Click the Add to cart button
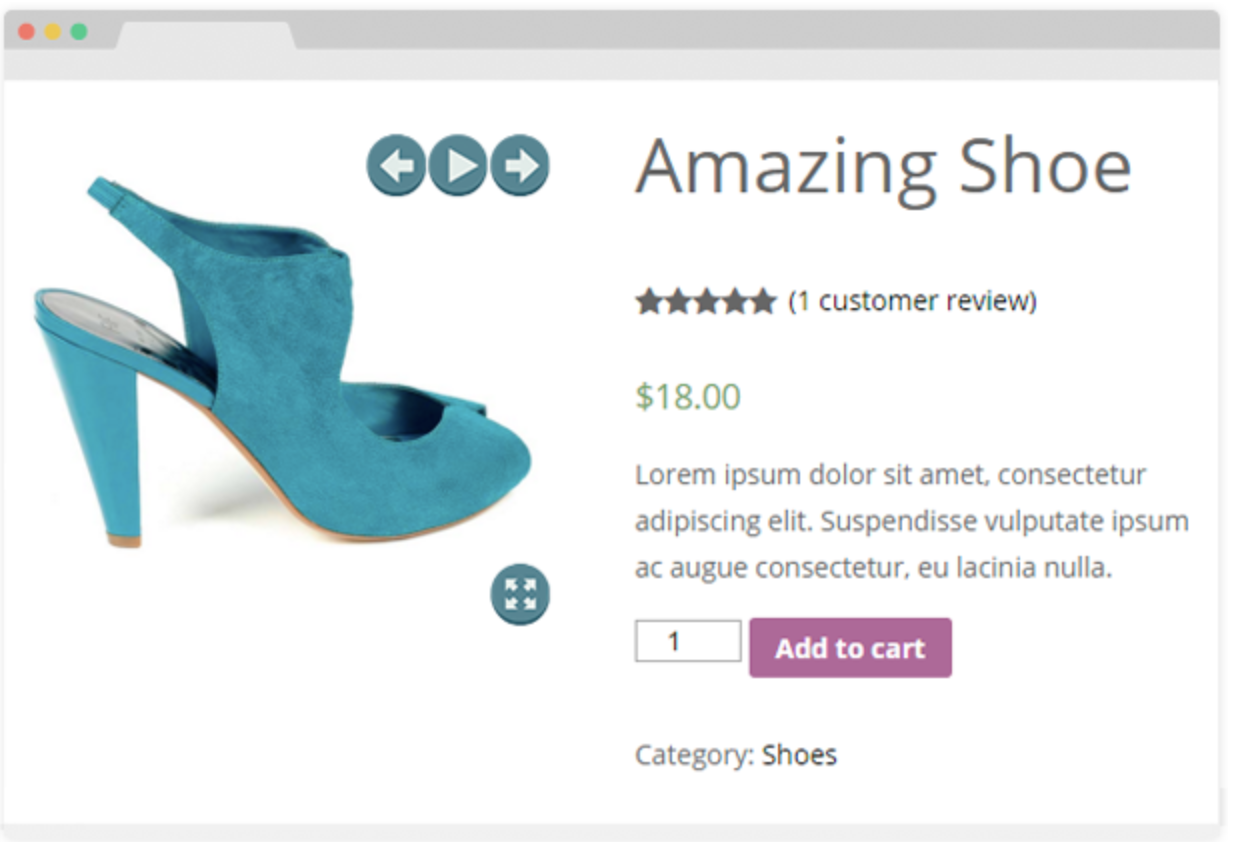This screenshot has width=1234, height=842. pyautogui.click(x=850, y=648)
